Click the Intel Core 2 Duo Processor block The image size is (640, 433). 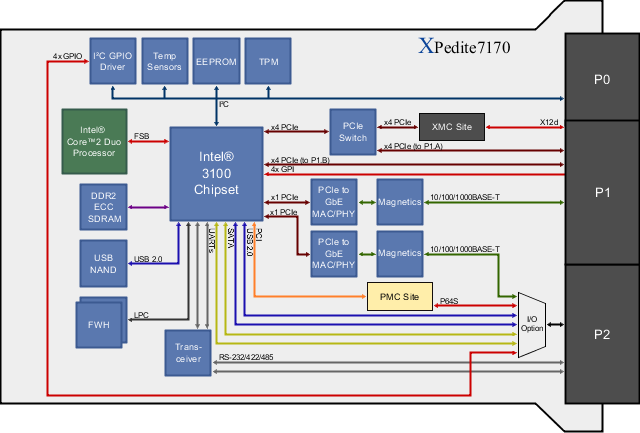click(x=94, y=141)
